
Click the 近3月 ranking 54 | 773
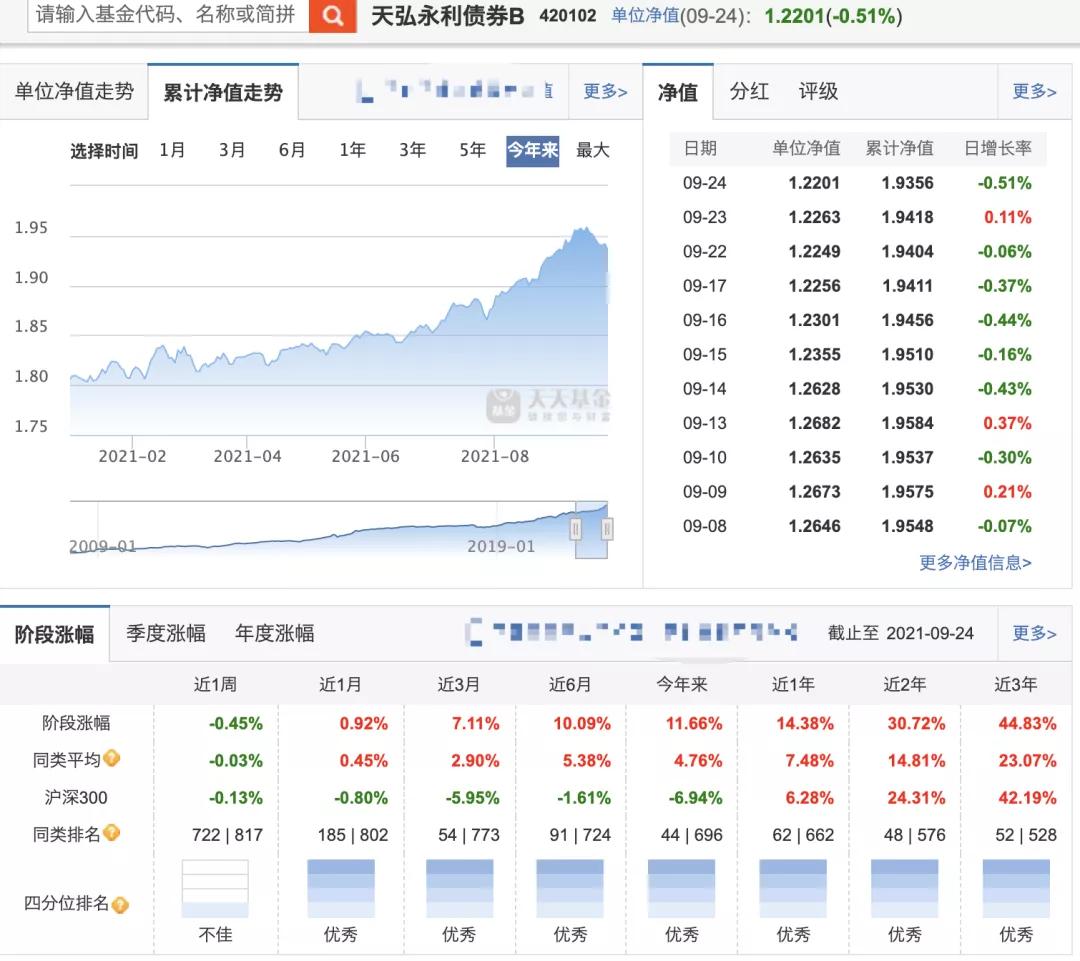pos(468,835)
